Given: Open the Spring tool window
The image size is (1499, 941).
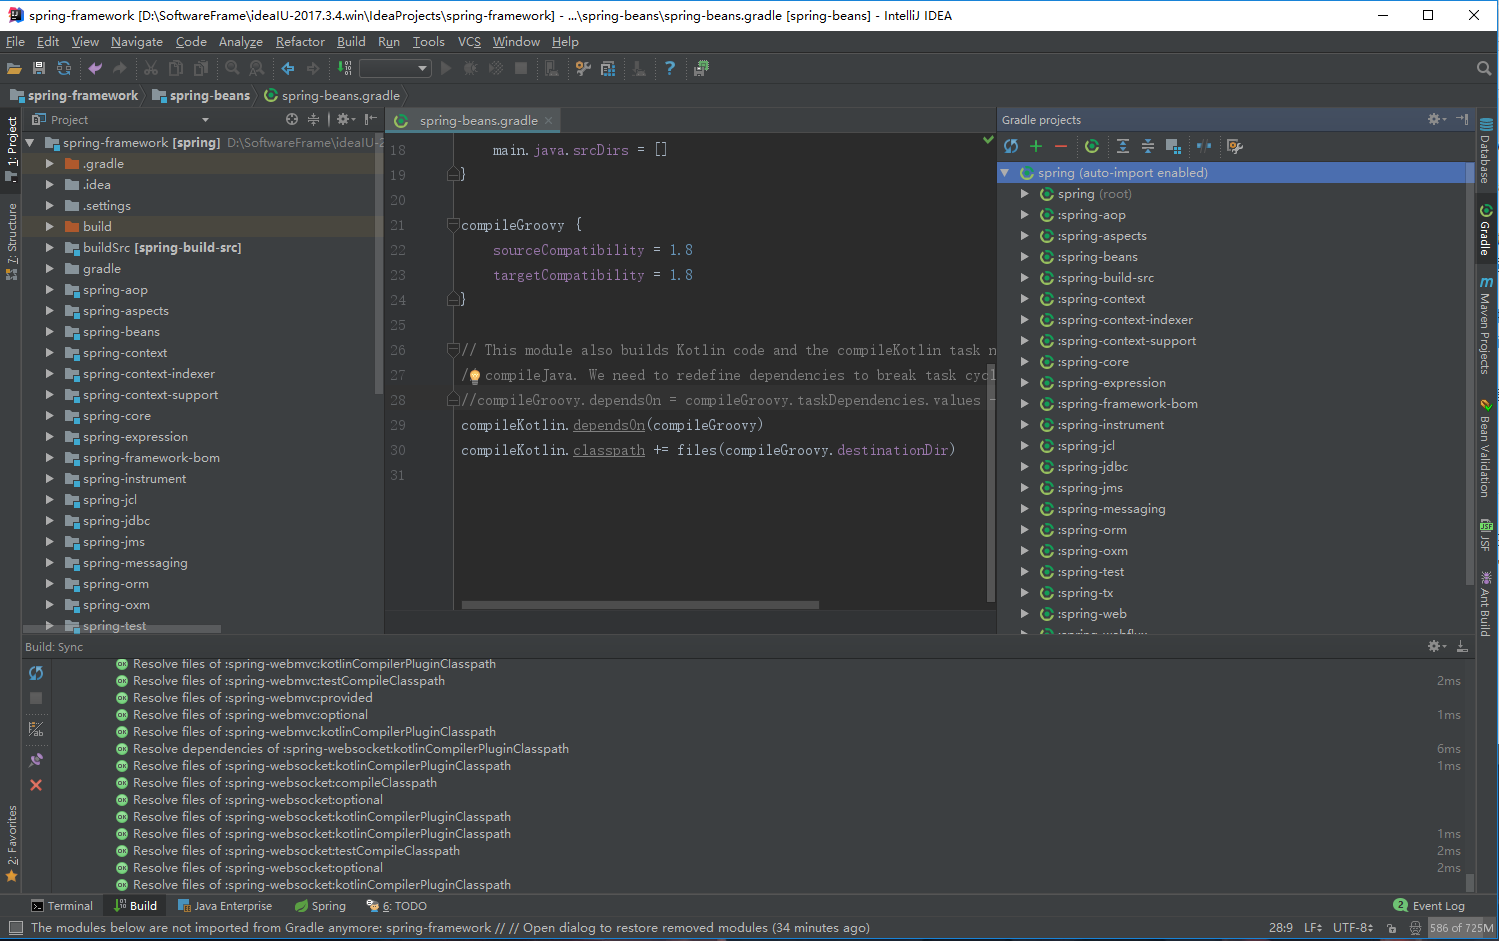Looking at the screenshot, I should pyautogui.click(x=321, y=906).
